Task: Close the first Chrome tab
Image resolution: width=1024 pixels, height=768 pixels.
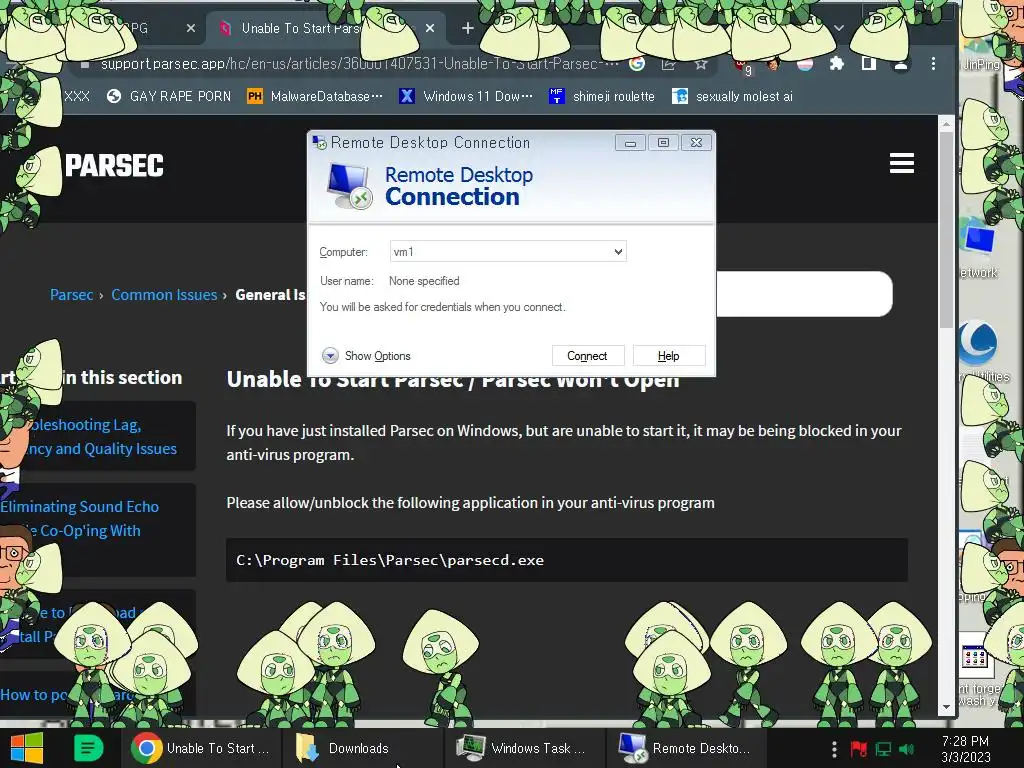Action: [190, 29]
